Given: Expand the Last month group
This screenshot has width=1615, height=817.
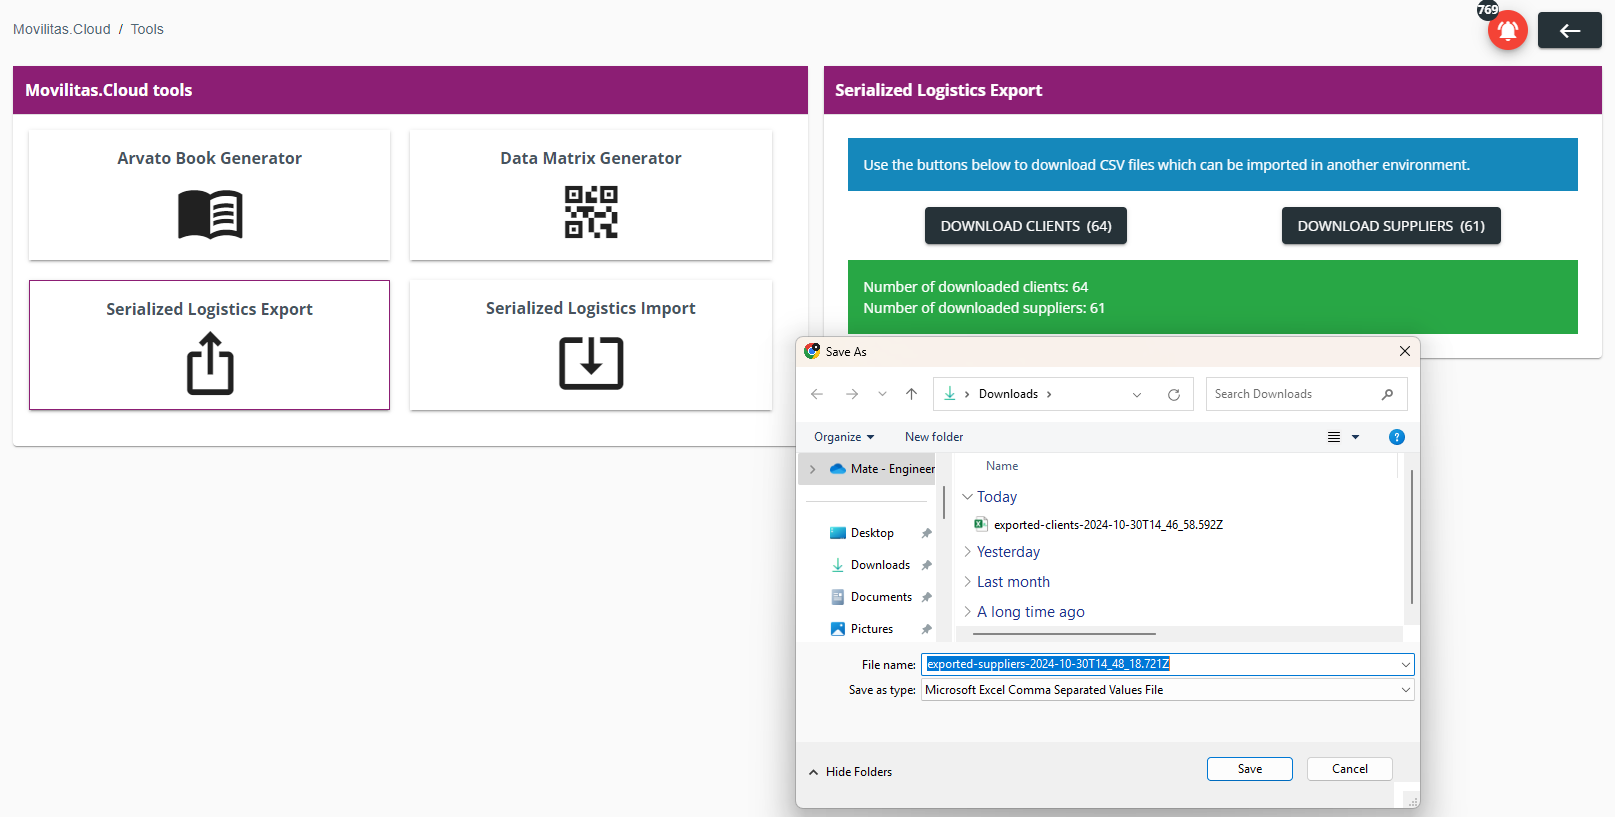Looking at the screenshot, I should tap(967, 582).
